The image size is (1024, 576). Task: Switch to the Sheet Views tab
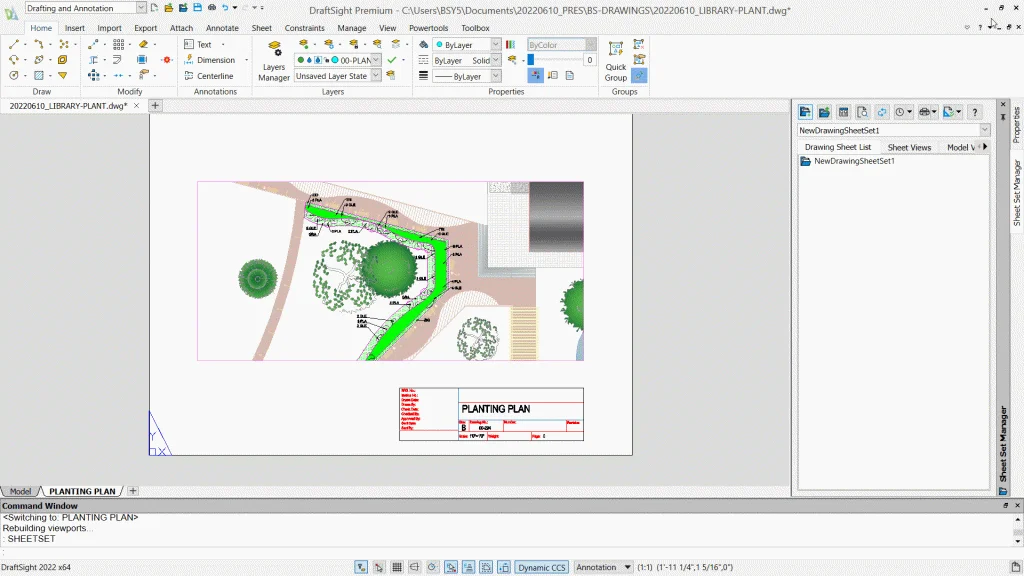point(909,147)
